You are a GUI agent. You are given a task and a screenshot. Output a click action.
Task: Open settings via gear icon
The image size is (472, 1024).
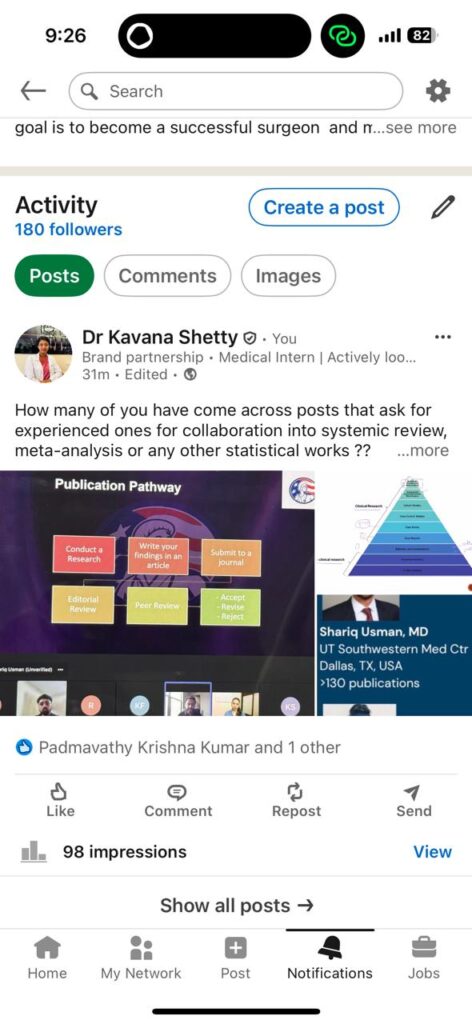pos(437,91)
